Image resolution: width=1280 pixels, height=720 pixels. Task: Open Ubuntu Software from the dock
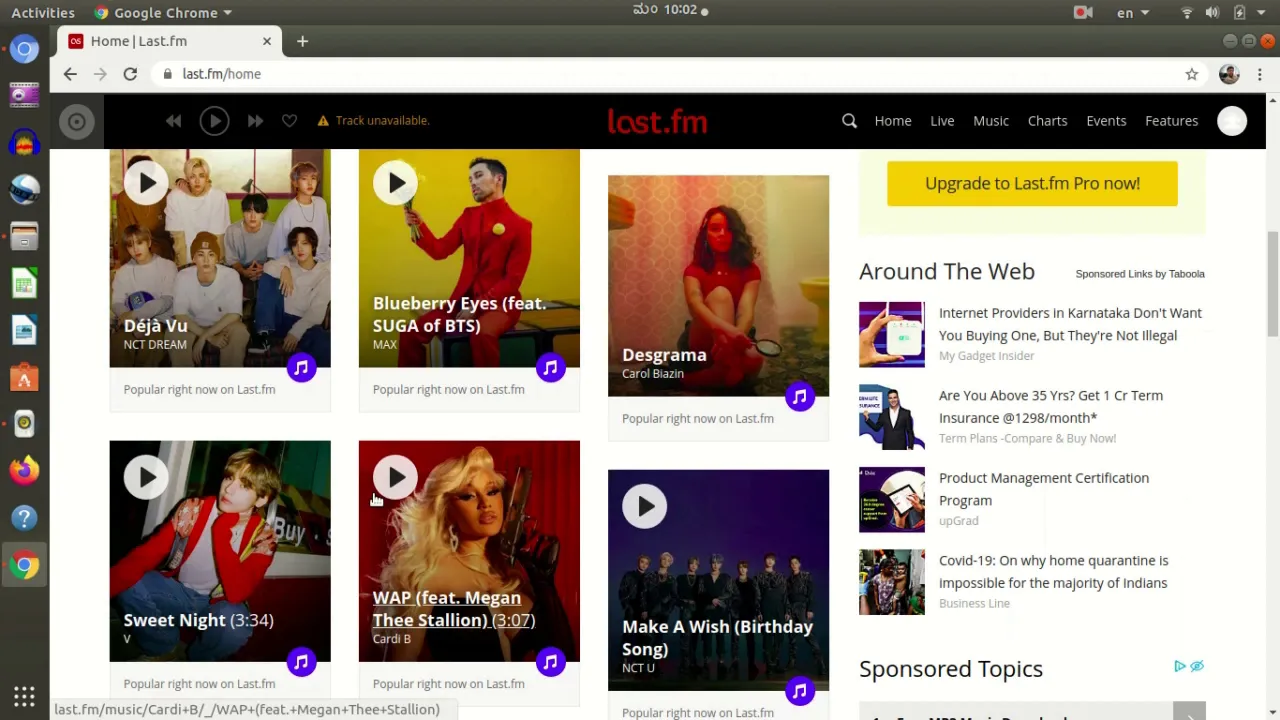(24, 377)
